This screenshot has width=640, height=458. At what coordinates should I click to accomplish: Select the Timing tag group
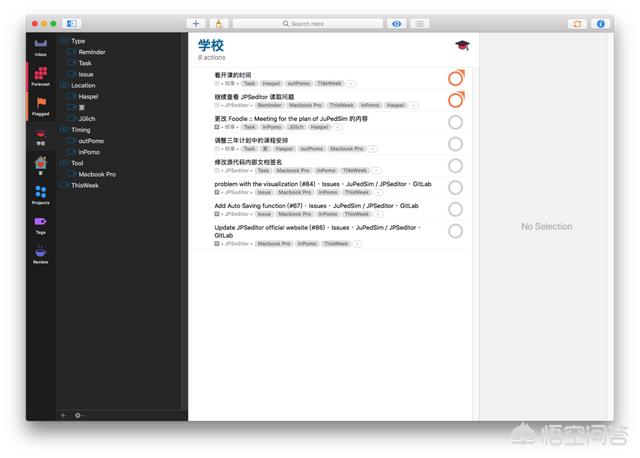[80, 130]
